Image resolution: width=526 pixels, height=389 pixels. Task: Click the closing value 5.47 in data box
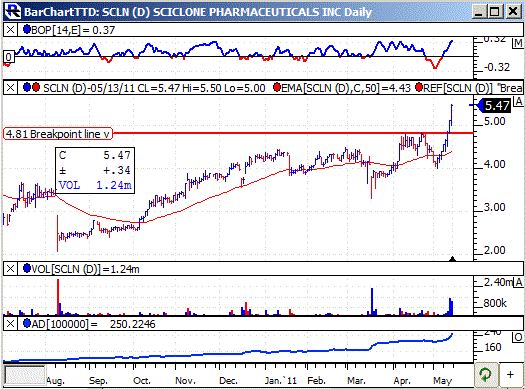[117, 155]
